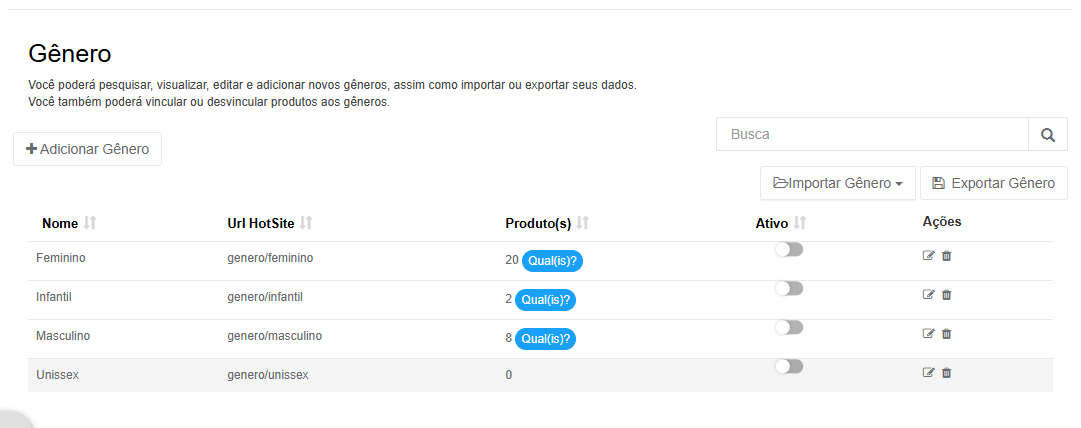
Task: Delete the Unissex gender entry
Action: click(x=947, y=373)
